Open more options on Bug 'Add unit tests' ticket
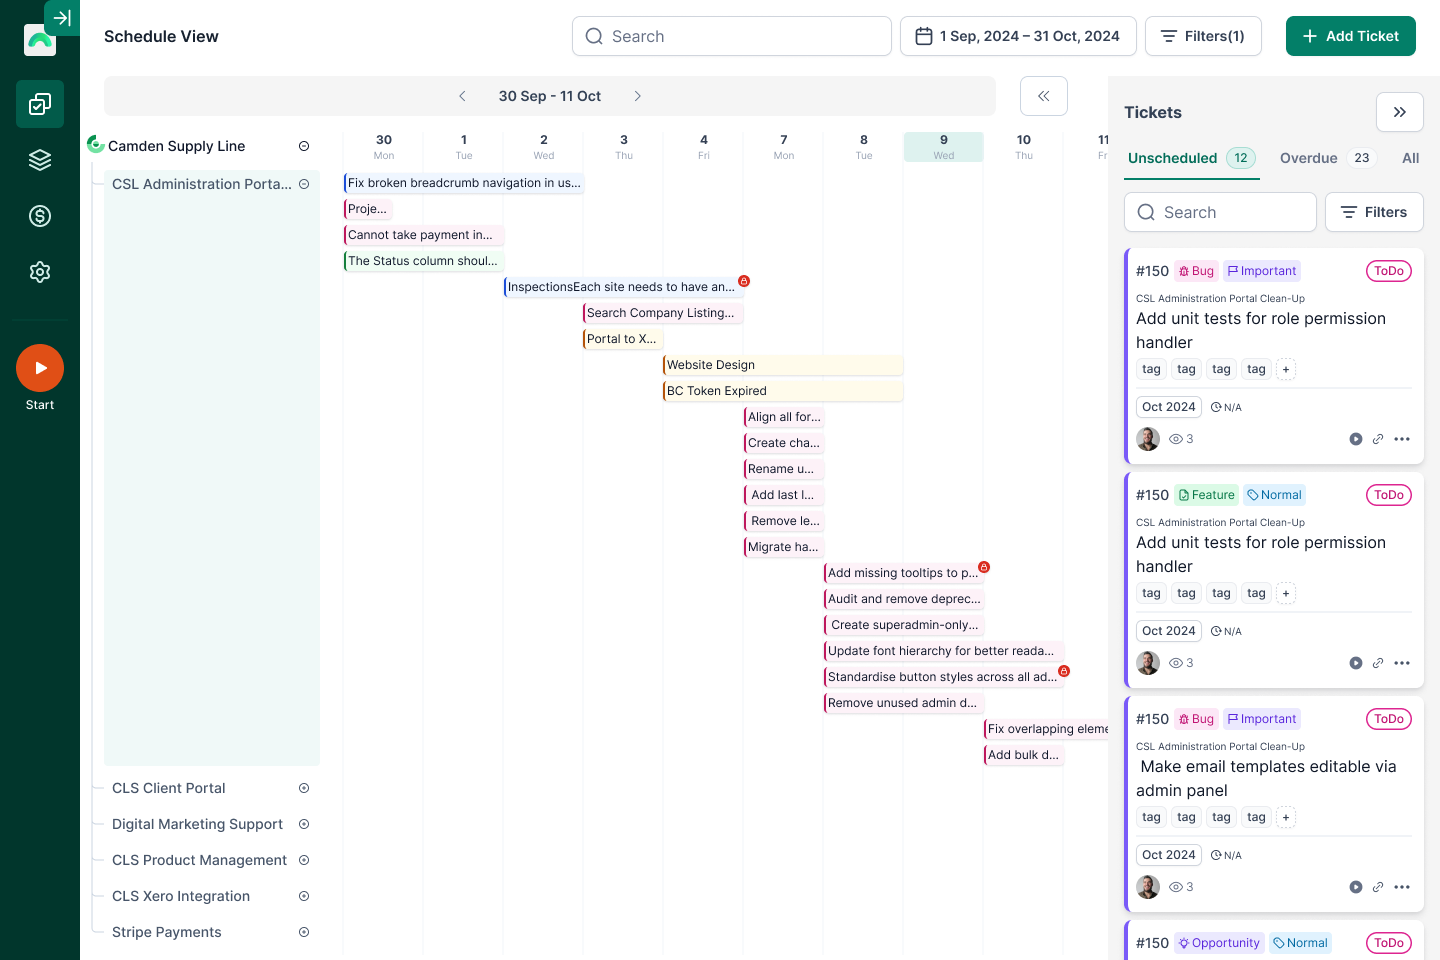This screenshot has height=960, width=1440. pyautogui.click(x=1402, y=439)
